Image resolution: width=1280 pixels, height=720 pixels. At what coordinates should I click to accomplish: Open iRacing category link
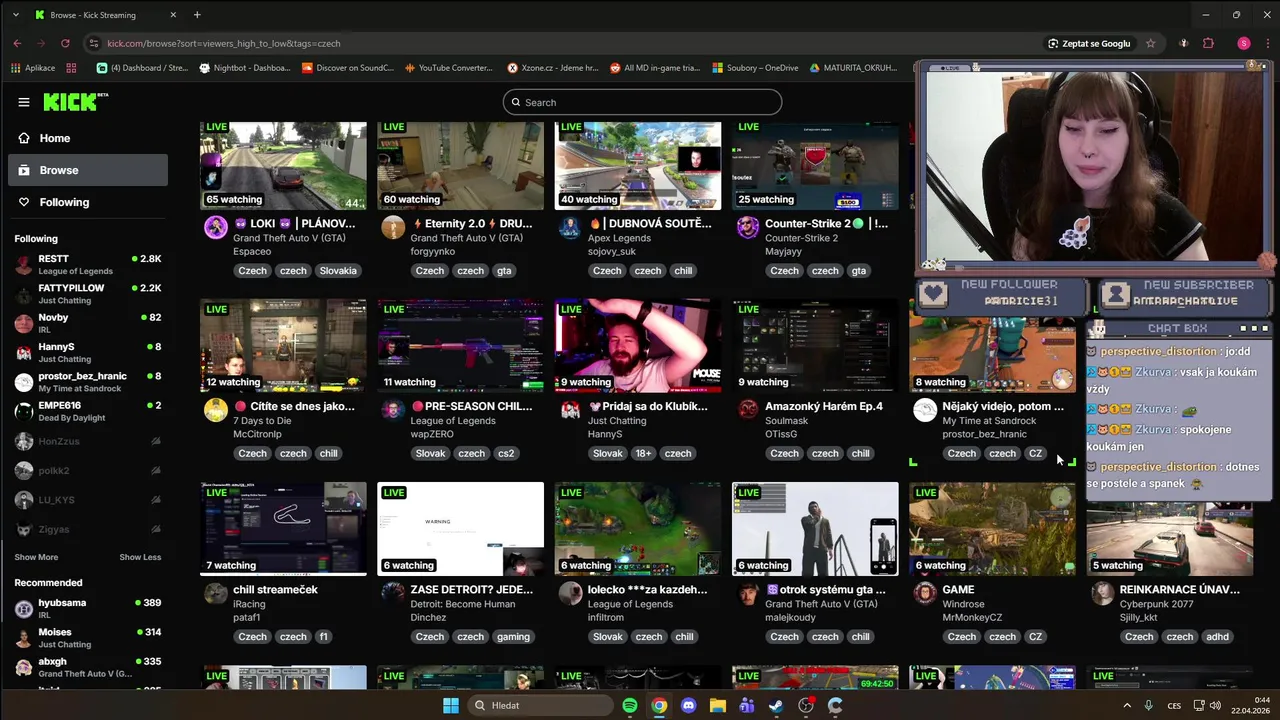click(x=247, y=604)
